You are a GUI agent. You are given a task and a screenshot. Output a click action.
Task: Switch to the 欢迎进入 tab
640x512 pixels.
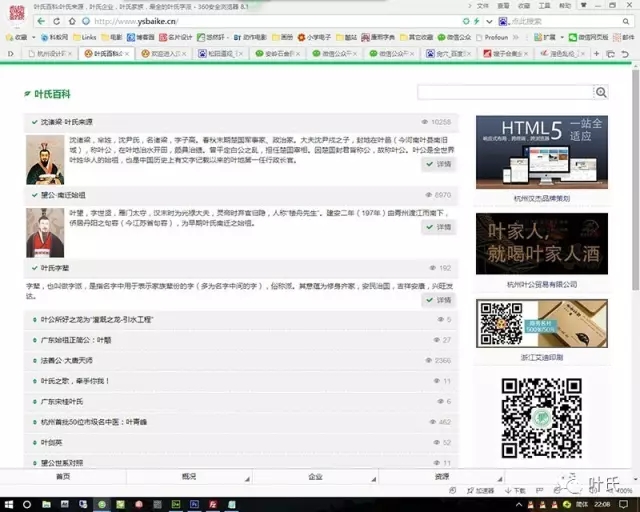coord(163,53)
